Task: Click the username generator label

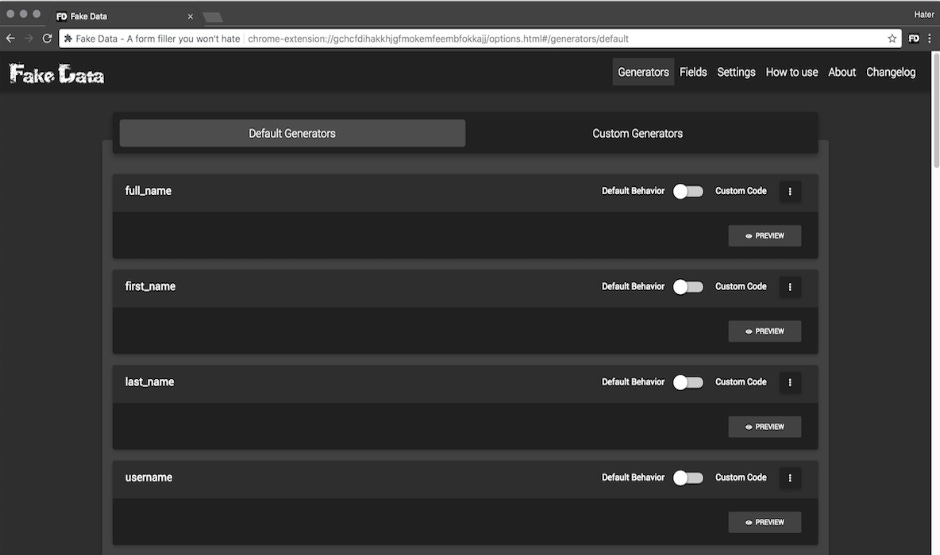Action: click(x=149, y=477)
